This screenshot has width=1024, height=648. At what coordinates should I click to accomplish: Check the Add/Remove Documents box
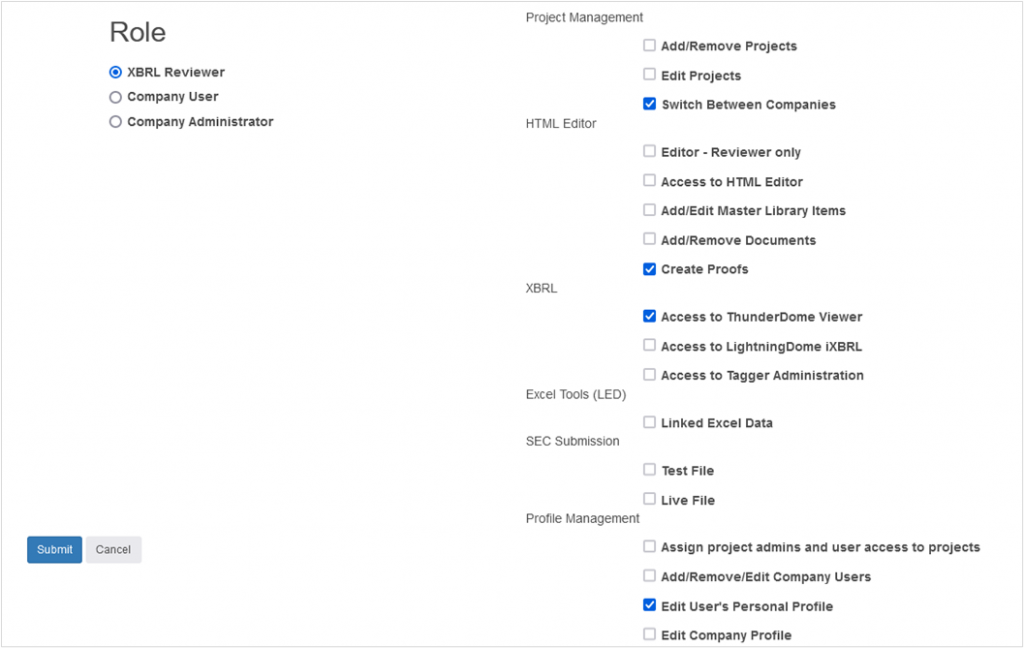pyautogui.click(x=650, y=240)
